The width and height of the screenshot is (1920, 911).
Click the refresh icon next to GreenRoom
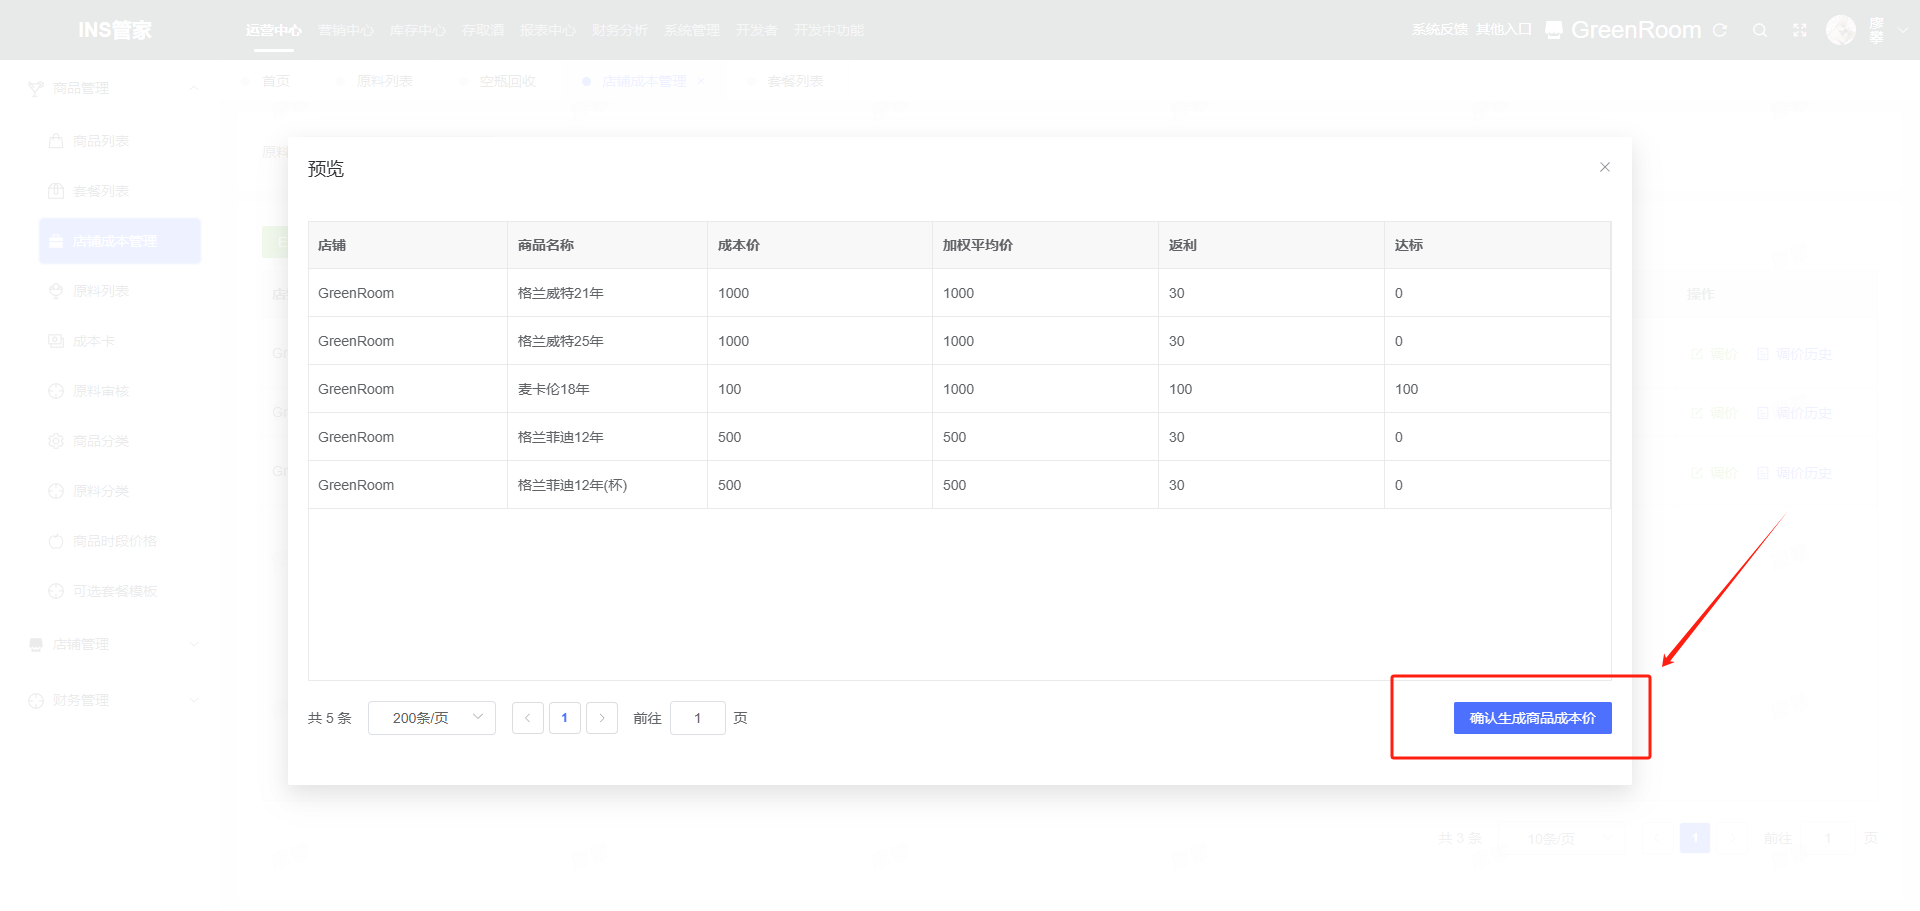click(x=1720, y=30)
